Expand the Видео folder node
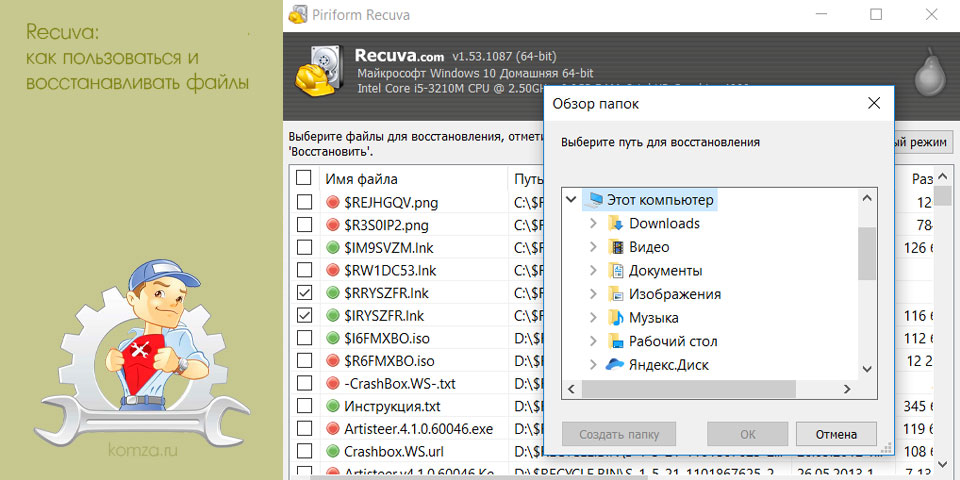 tap(593, 247)
